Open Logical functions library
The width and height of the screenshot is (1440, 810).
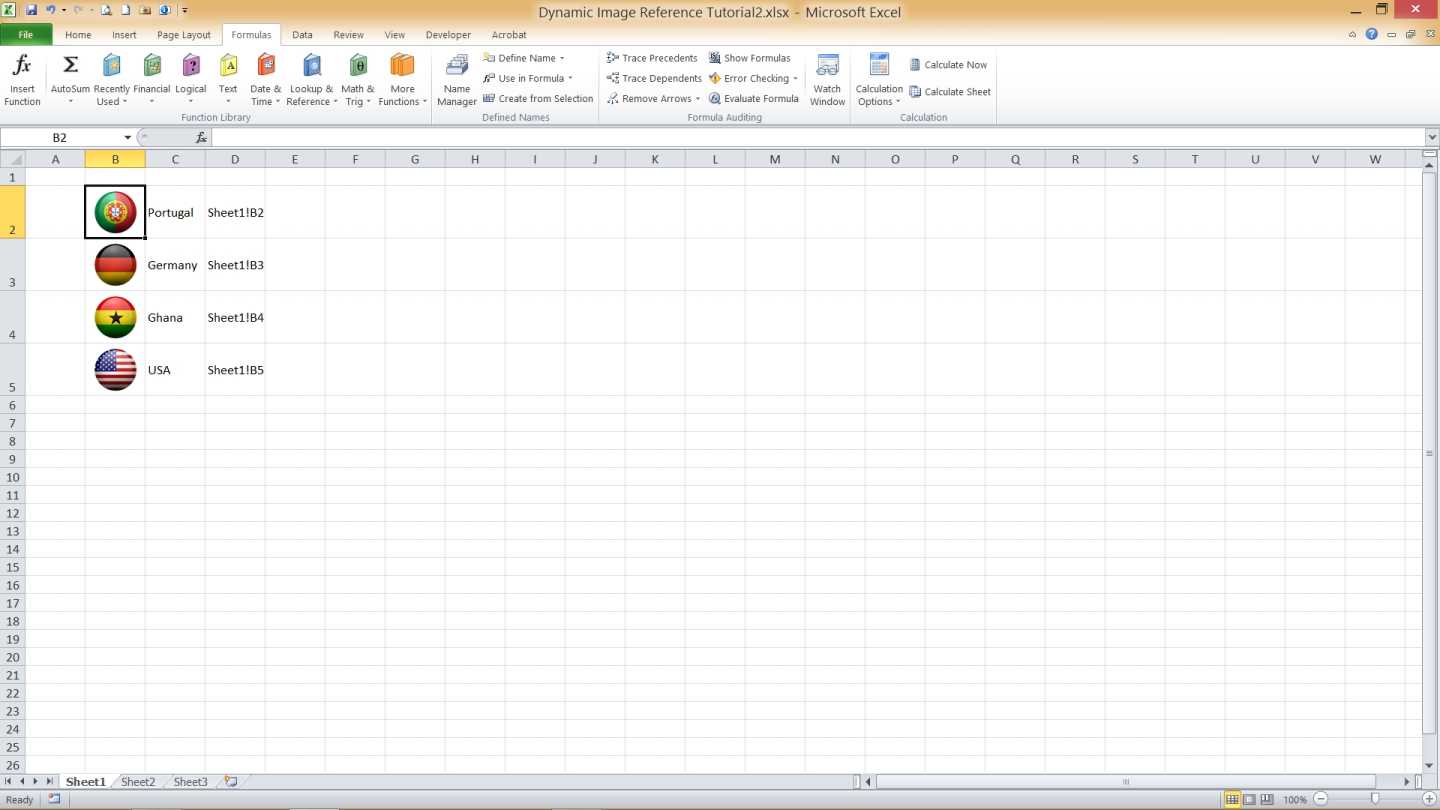click(x=191, y=81)
